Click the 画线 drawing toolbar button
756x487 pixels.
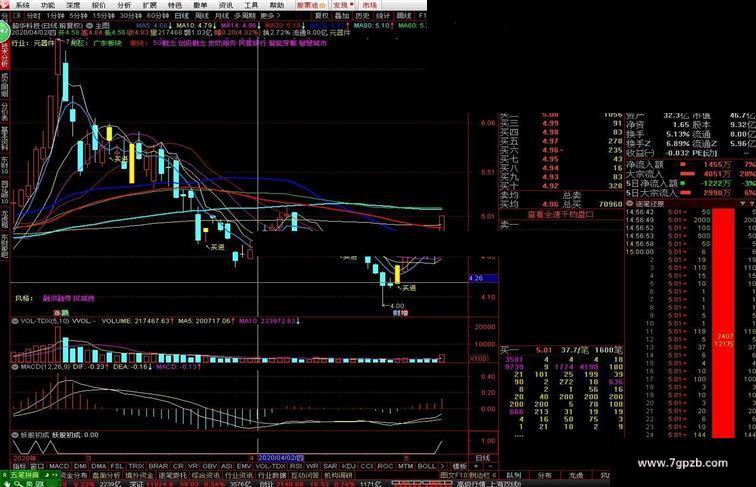[404, 16]
